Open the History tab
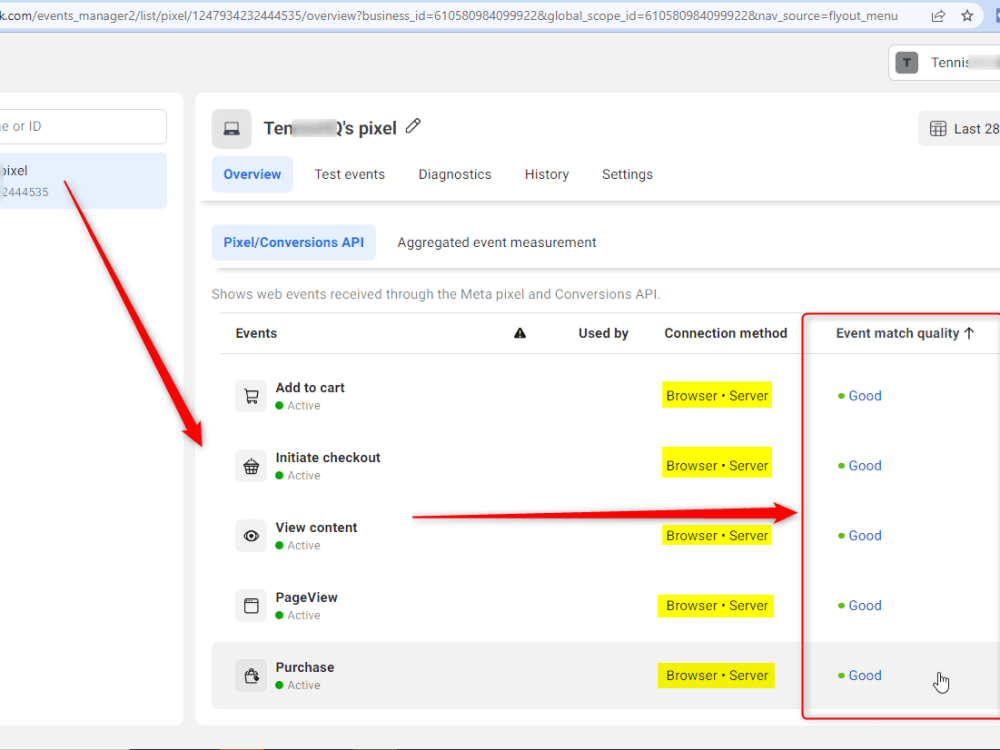 tap(547, 174)
